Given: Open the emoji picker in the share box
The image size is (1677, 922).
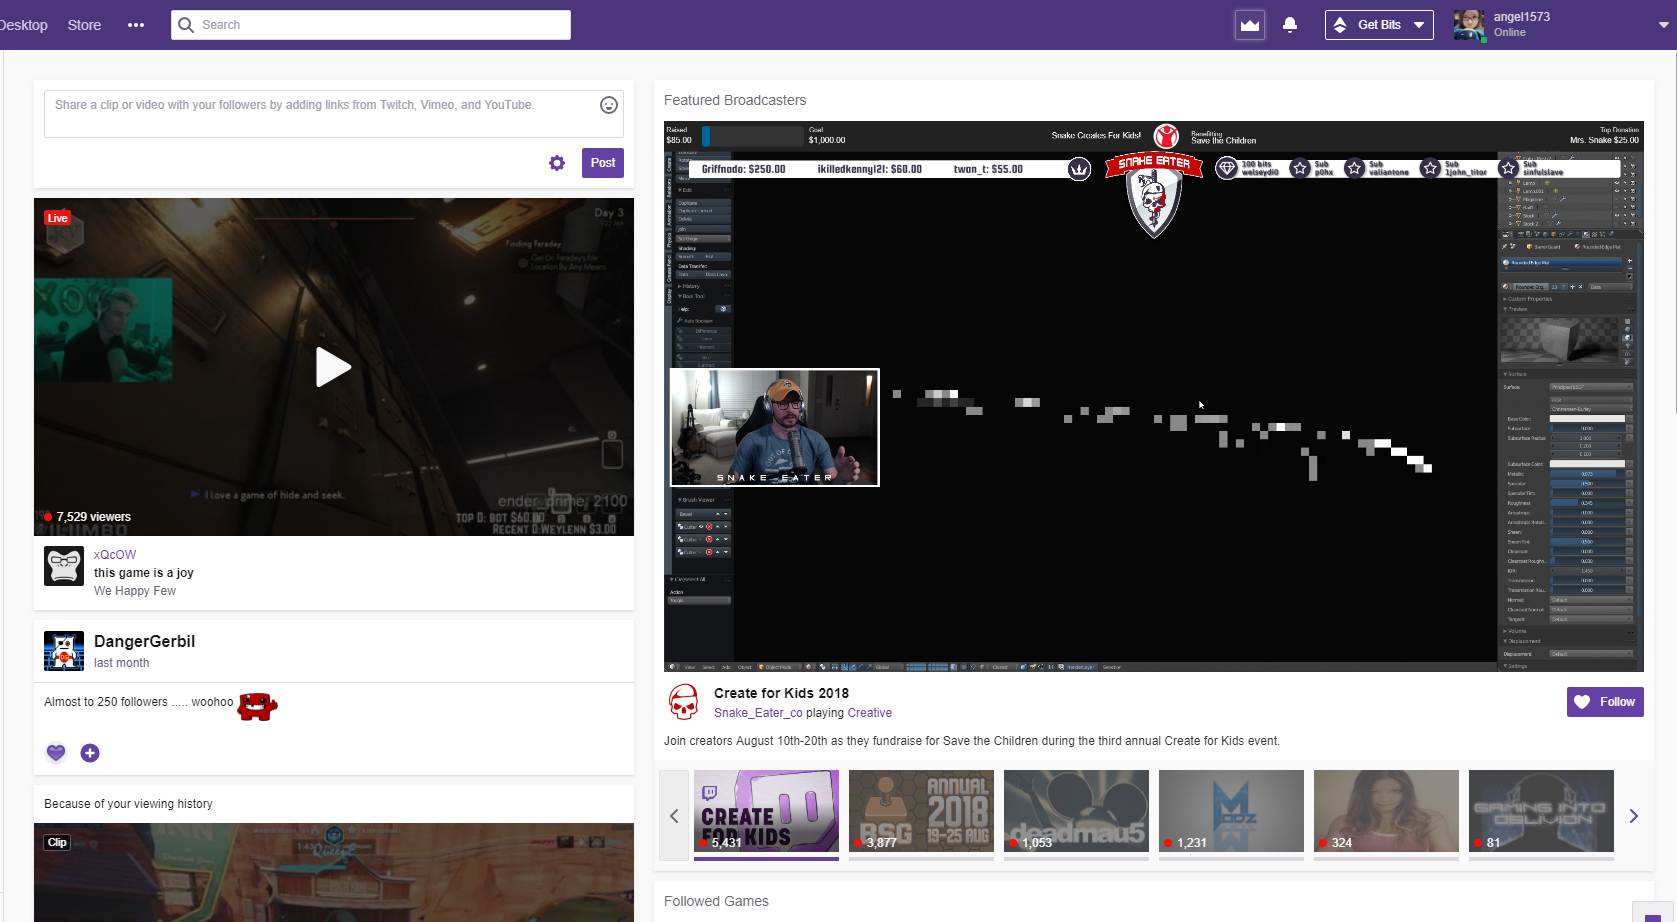Looking at the screenshot, I should [609, 104].
